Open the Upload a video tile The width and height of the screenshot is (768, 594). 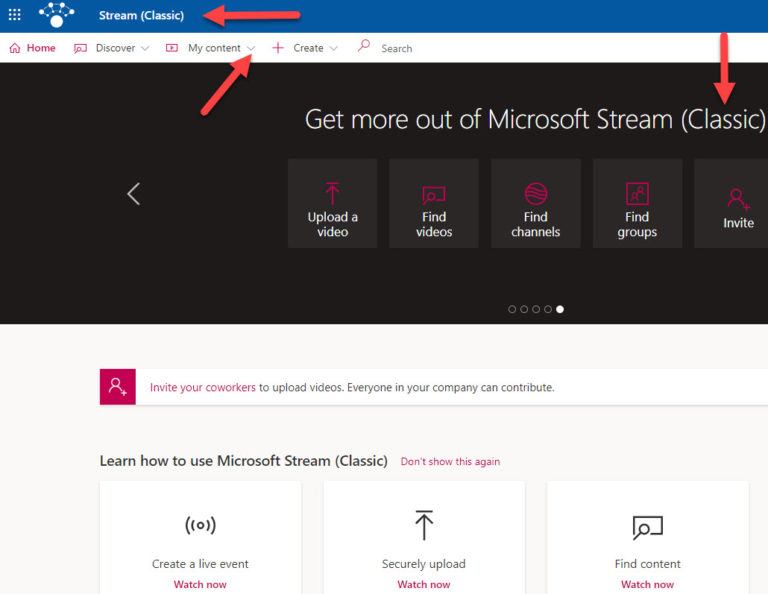click(333, 203)
